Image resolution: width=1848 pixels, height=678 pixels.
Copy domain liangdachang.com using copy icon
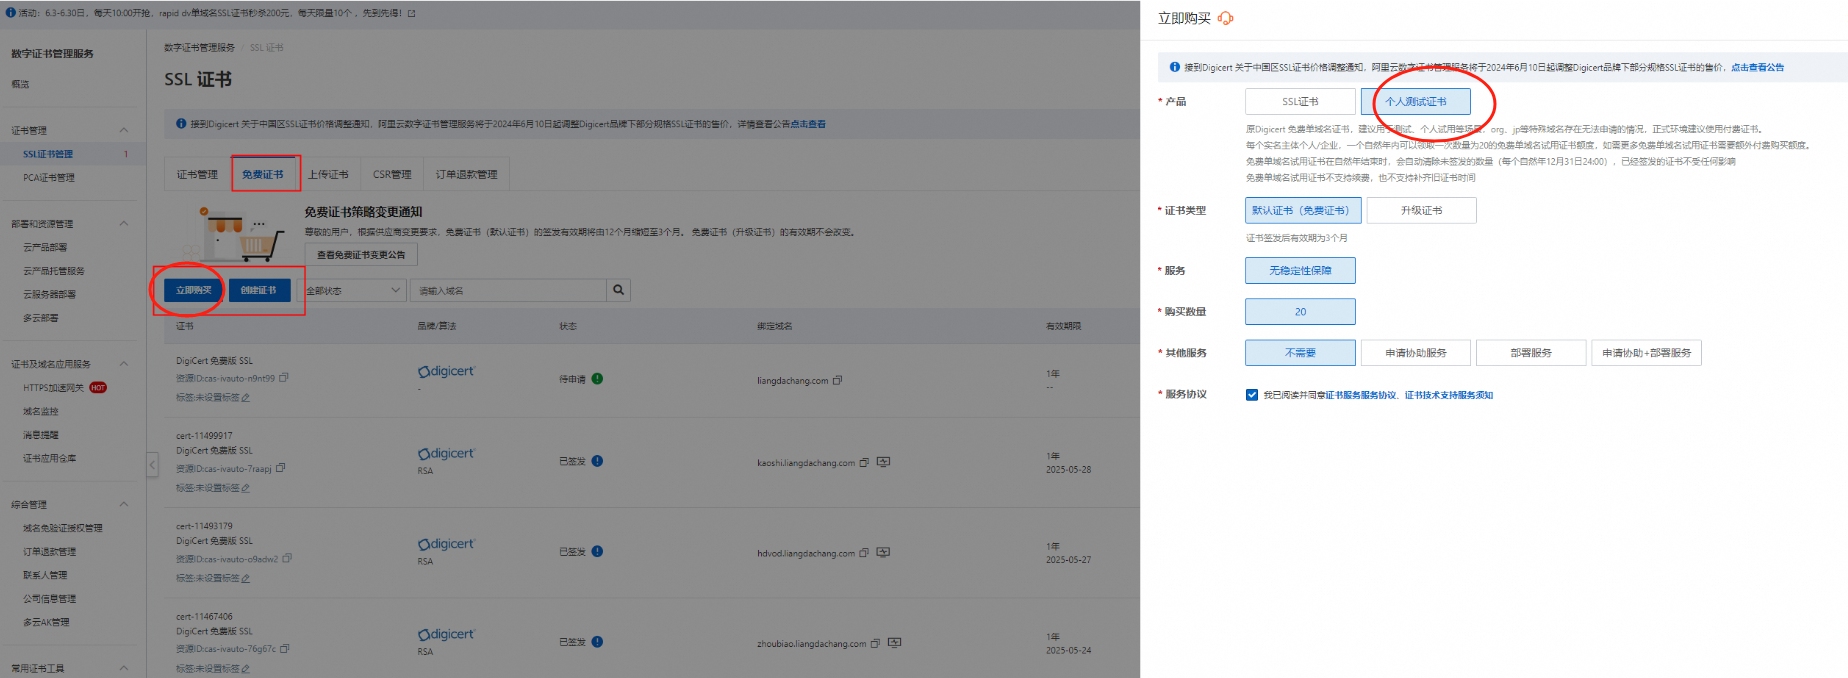[838, 380]
